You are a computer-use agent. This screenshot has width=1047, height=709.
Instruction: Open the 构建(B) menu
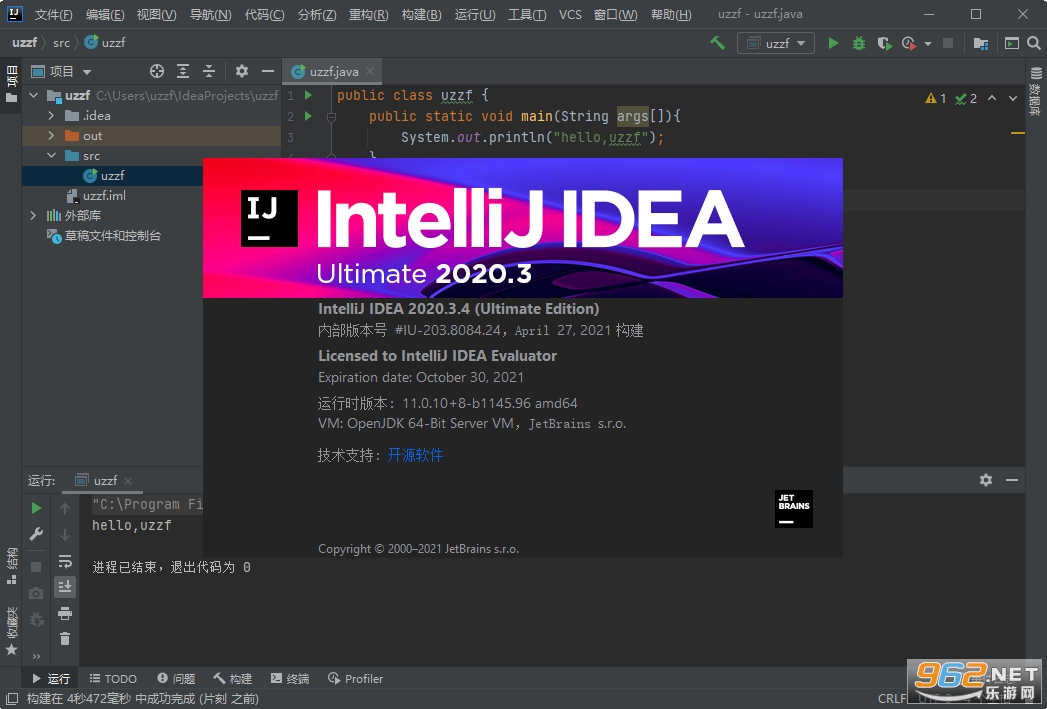pos(421,15)
